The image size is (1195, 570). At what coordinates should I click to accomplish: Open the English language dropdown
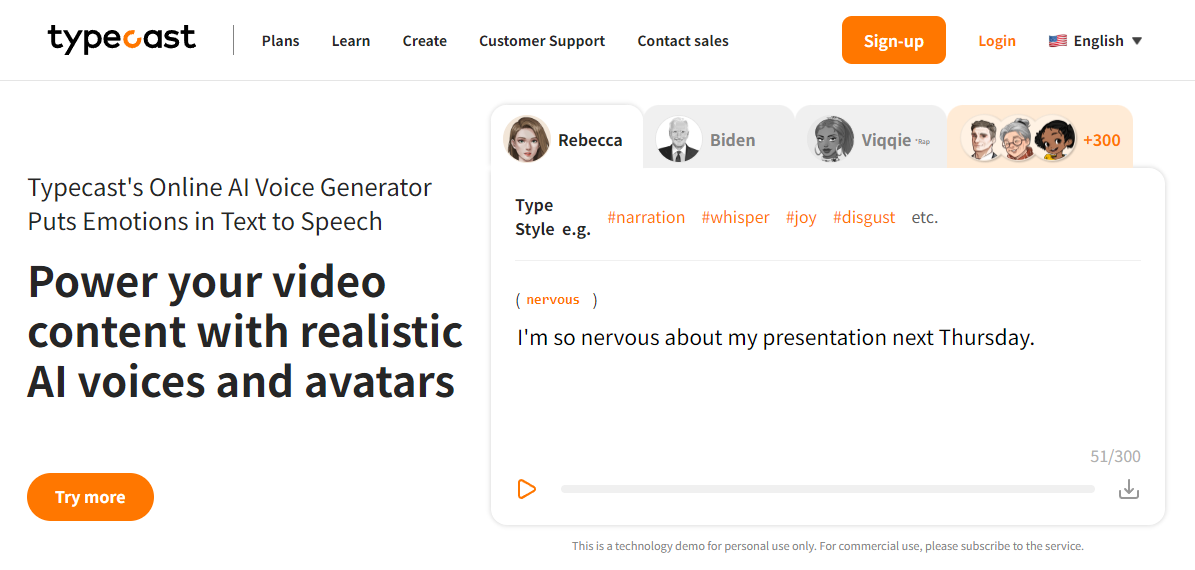point(1096,41)
